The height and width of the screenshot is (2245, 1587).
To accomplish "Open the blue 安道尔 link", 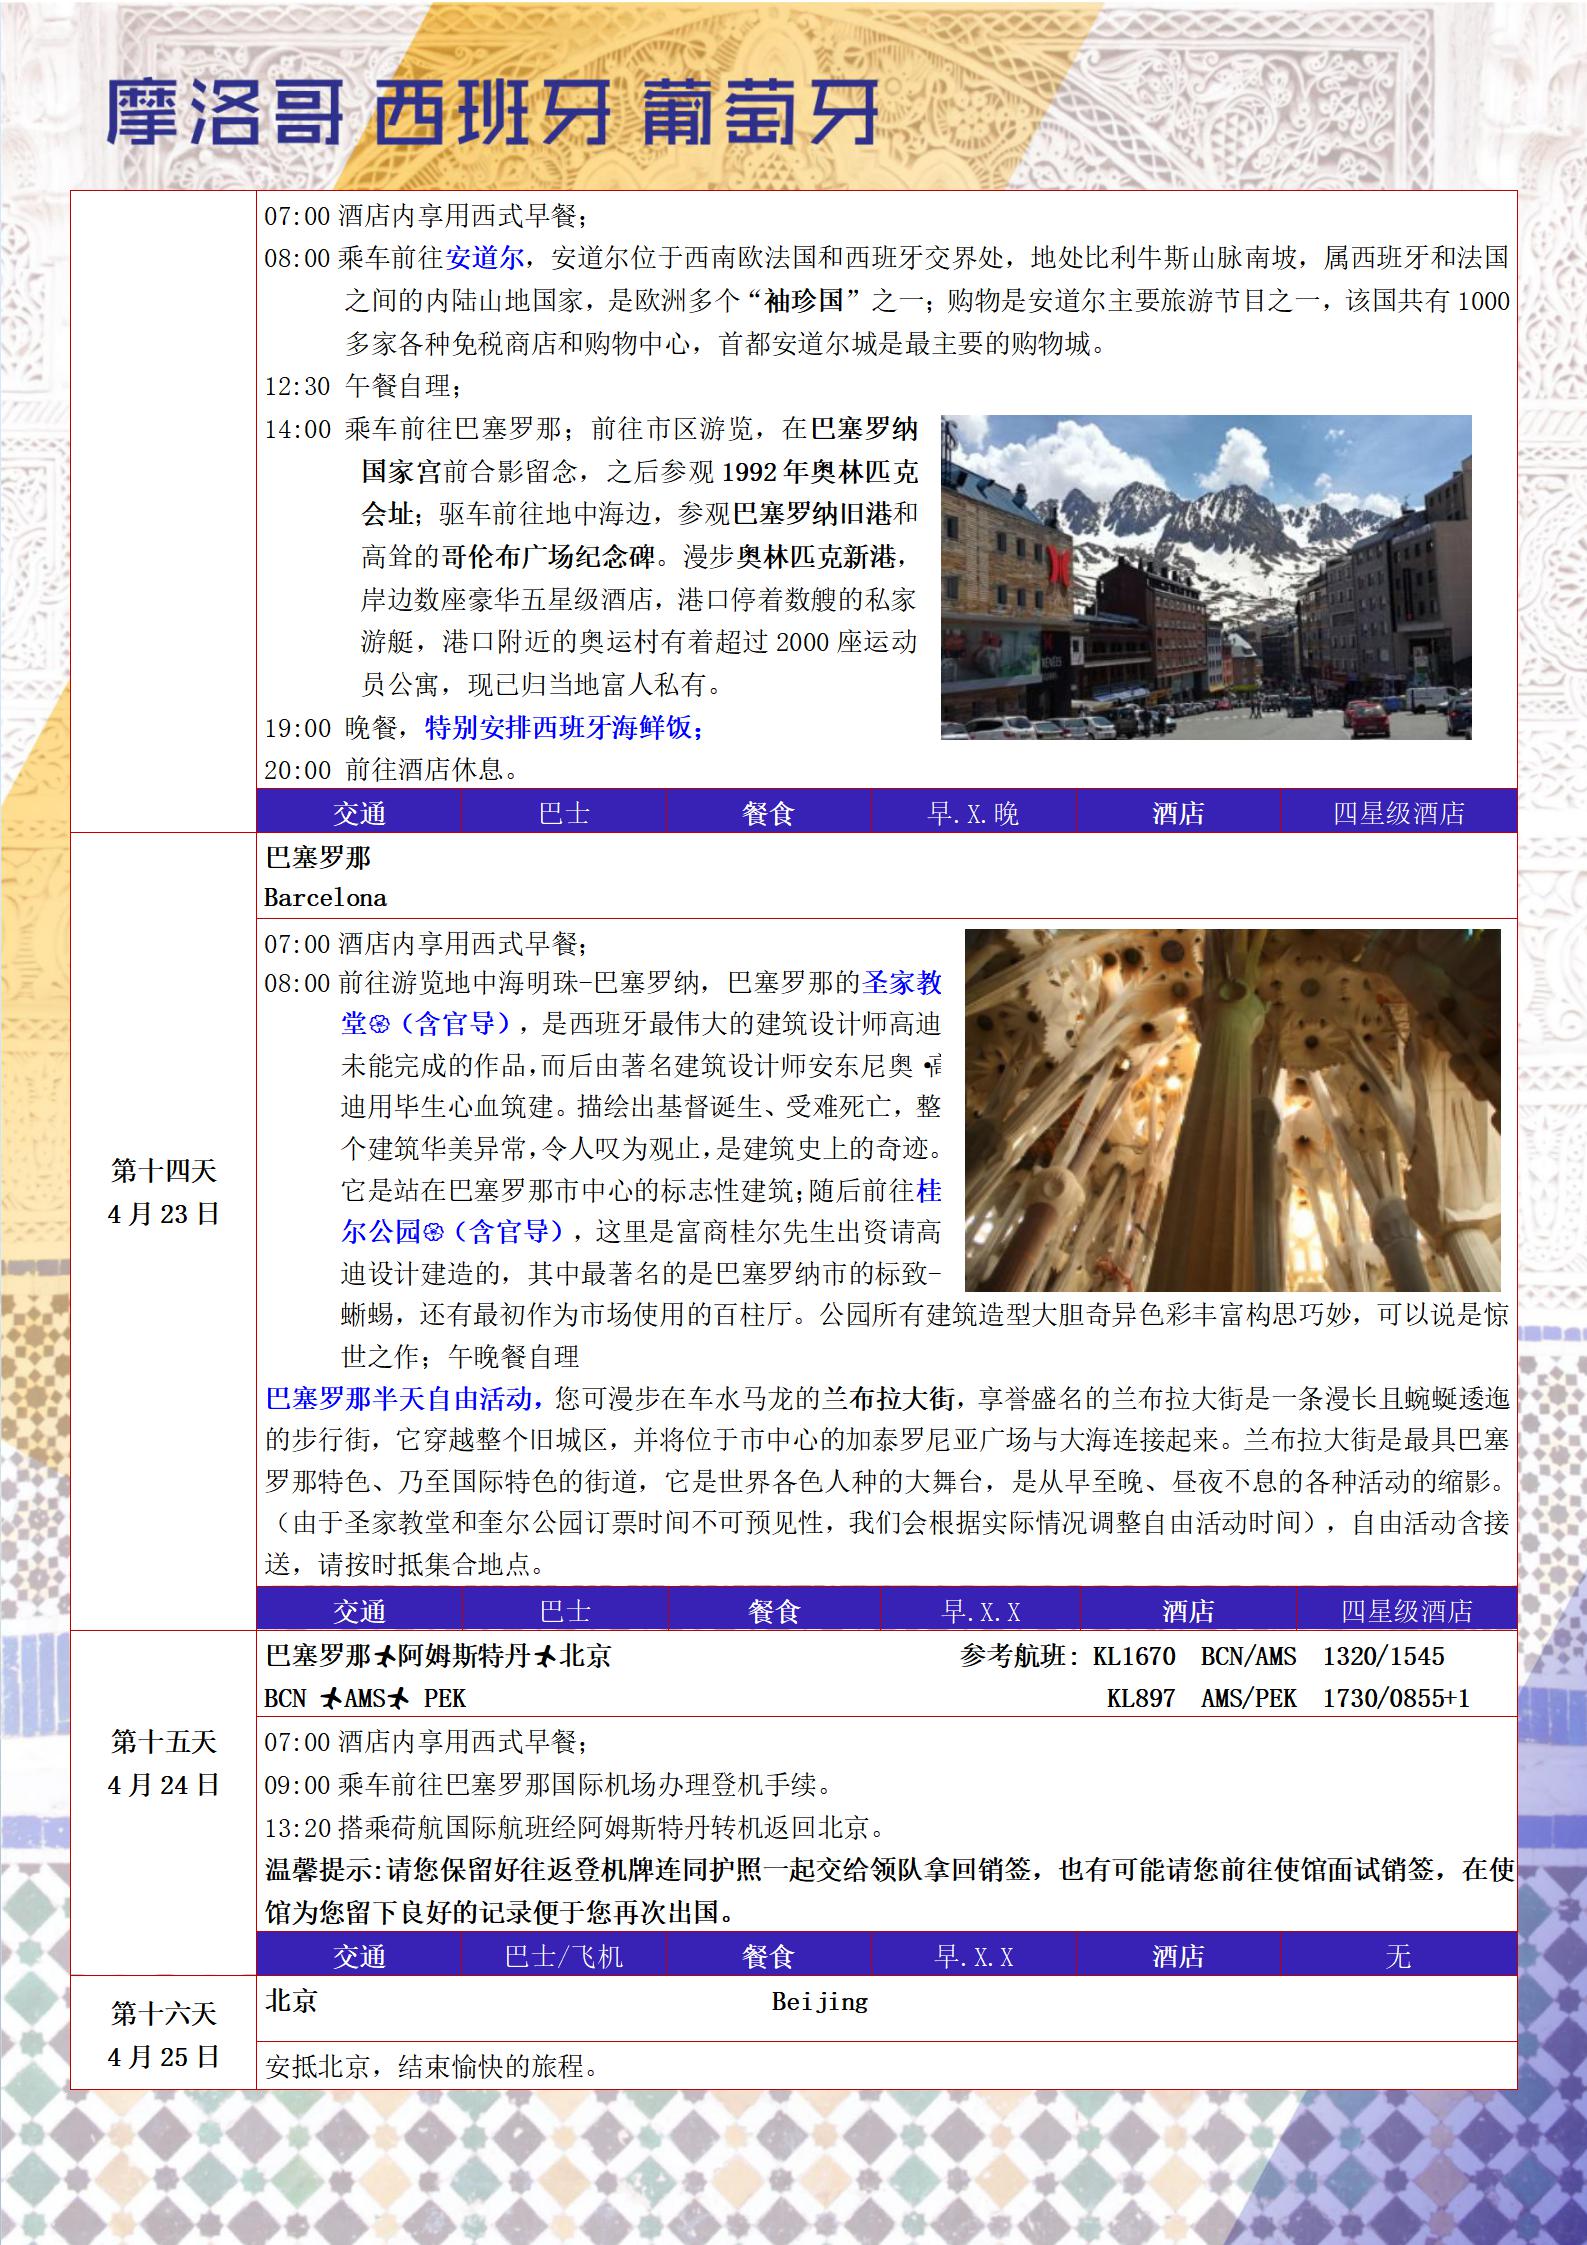I will (x=485, y=258).
